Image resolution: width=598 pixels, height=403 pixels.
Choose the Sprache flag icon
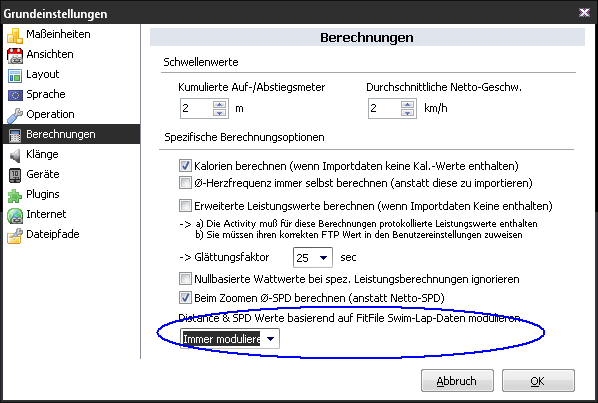pyautogui.click(x=15, y=95)
